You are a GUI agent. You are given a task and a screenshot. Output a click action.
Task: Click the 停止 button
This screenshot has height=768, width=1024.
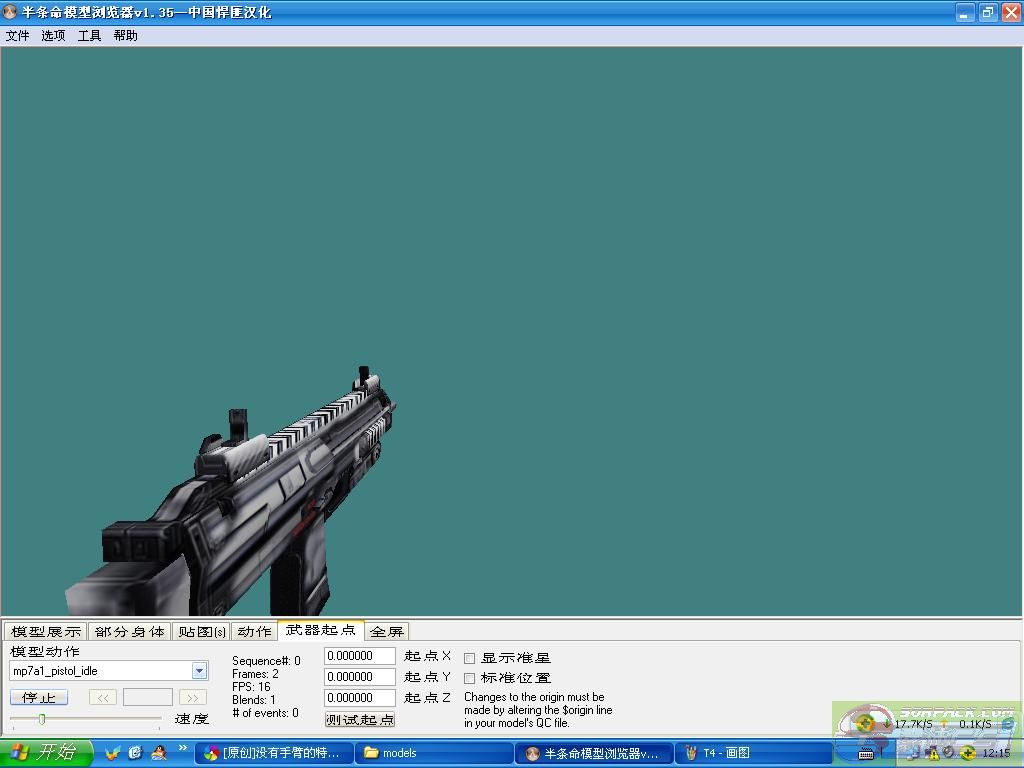pyautogui.click(x=38, y=697)
